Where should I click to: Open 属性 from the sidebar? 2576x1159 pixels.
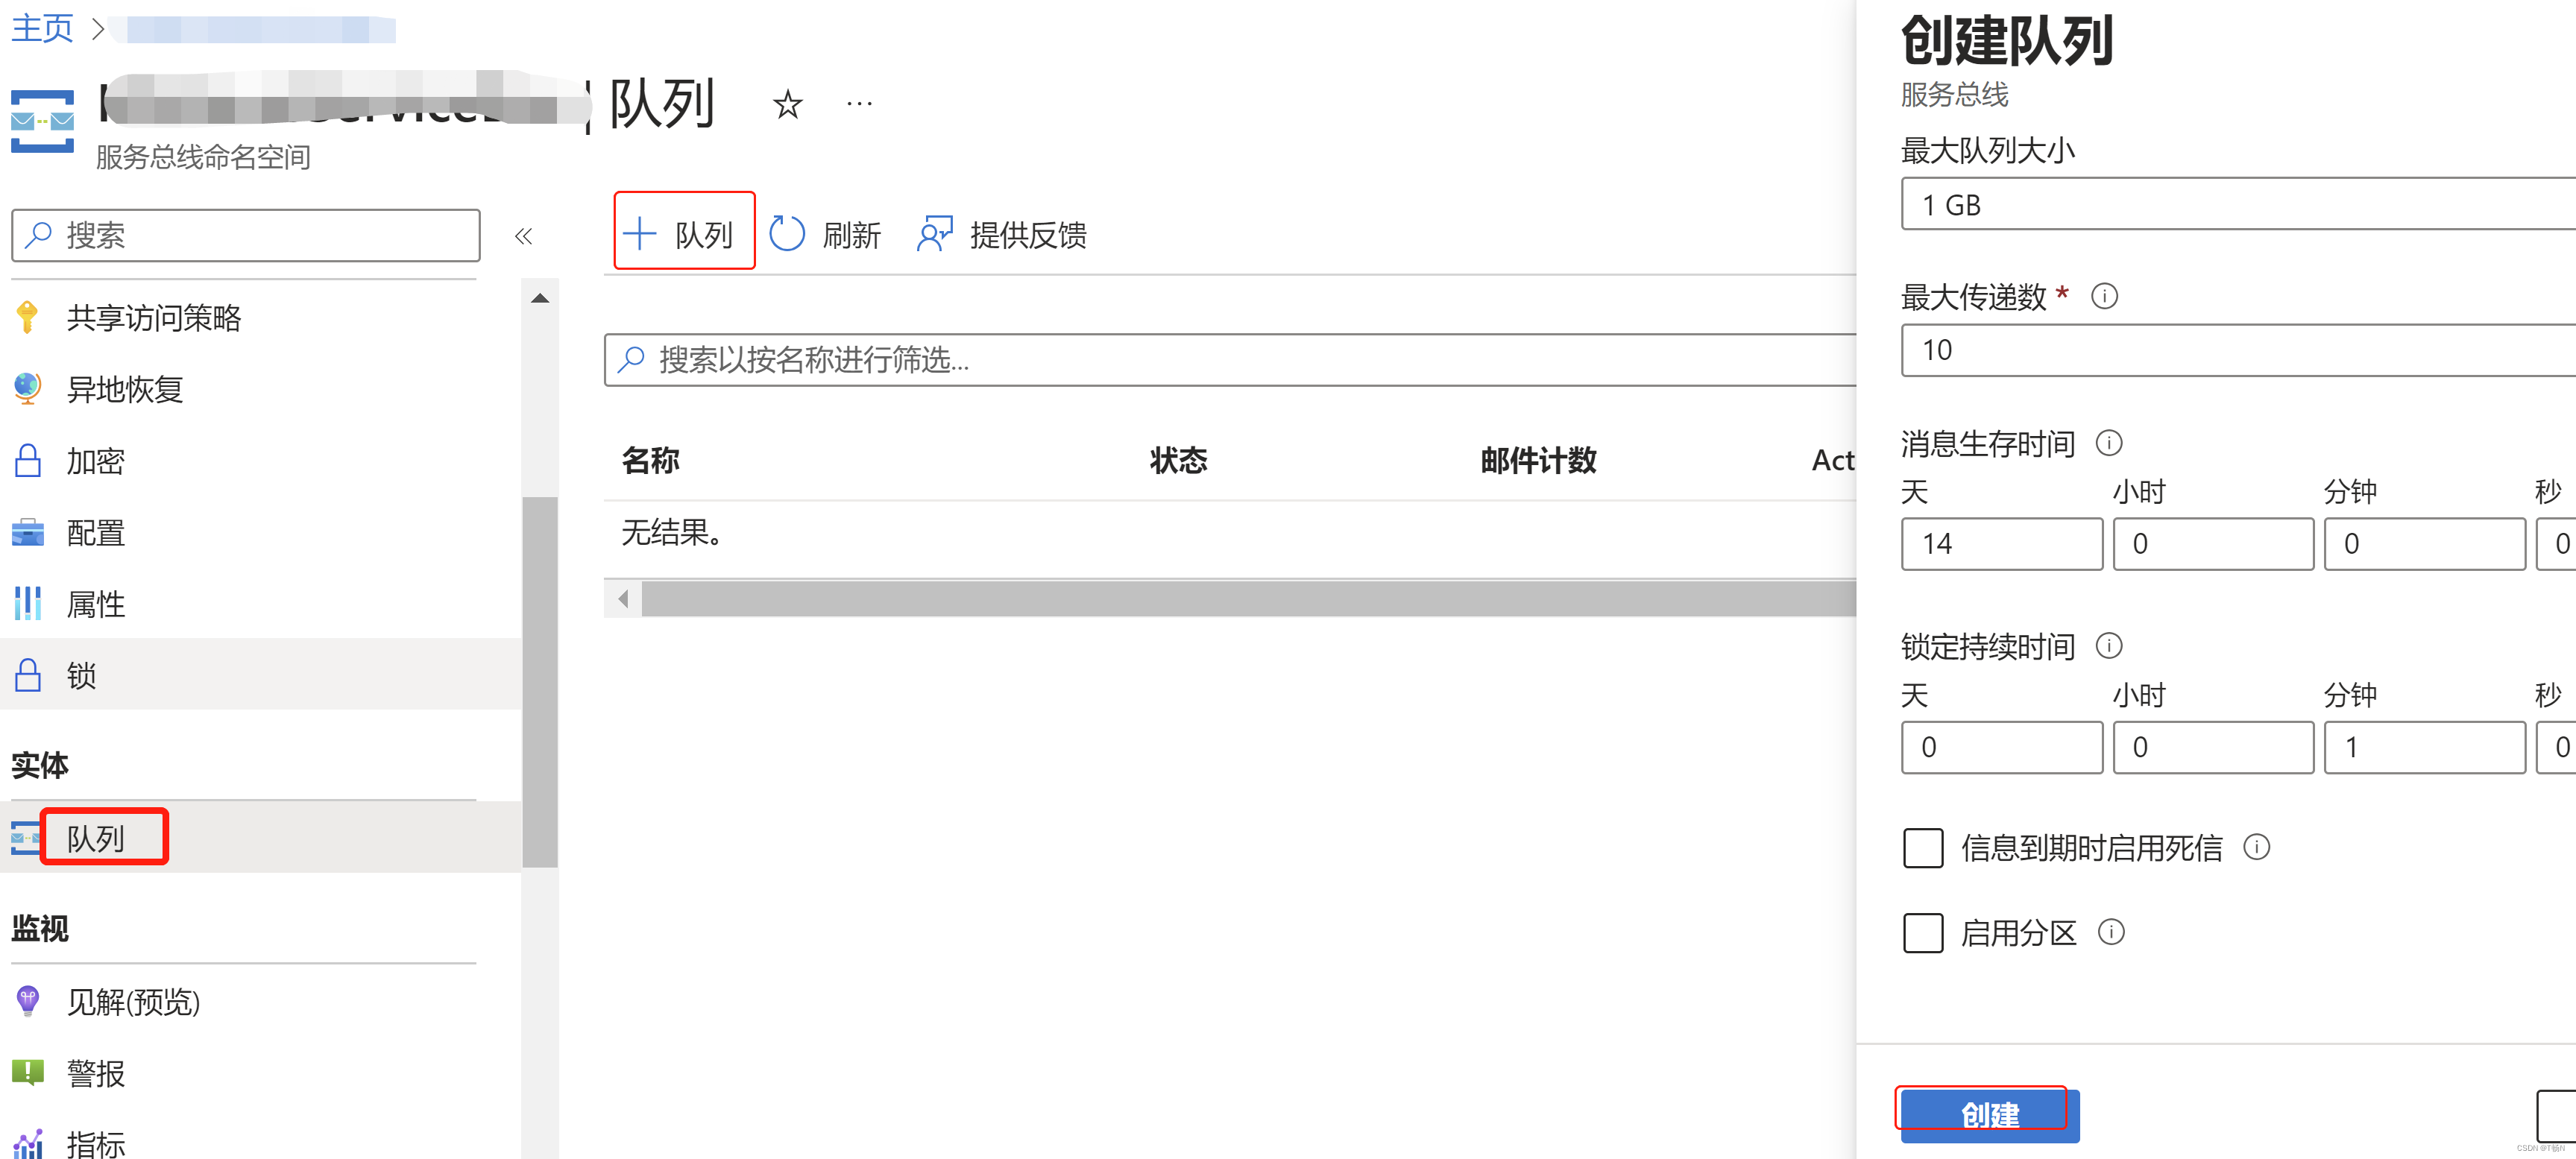click(x=95, y=604)
